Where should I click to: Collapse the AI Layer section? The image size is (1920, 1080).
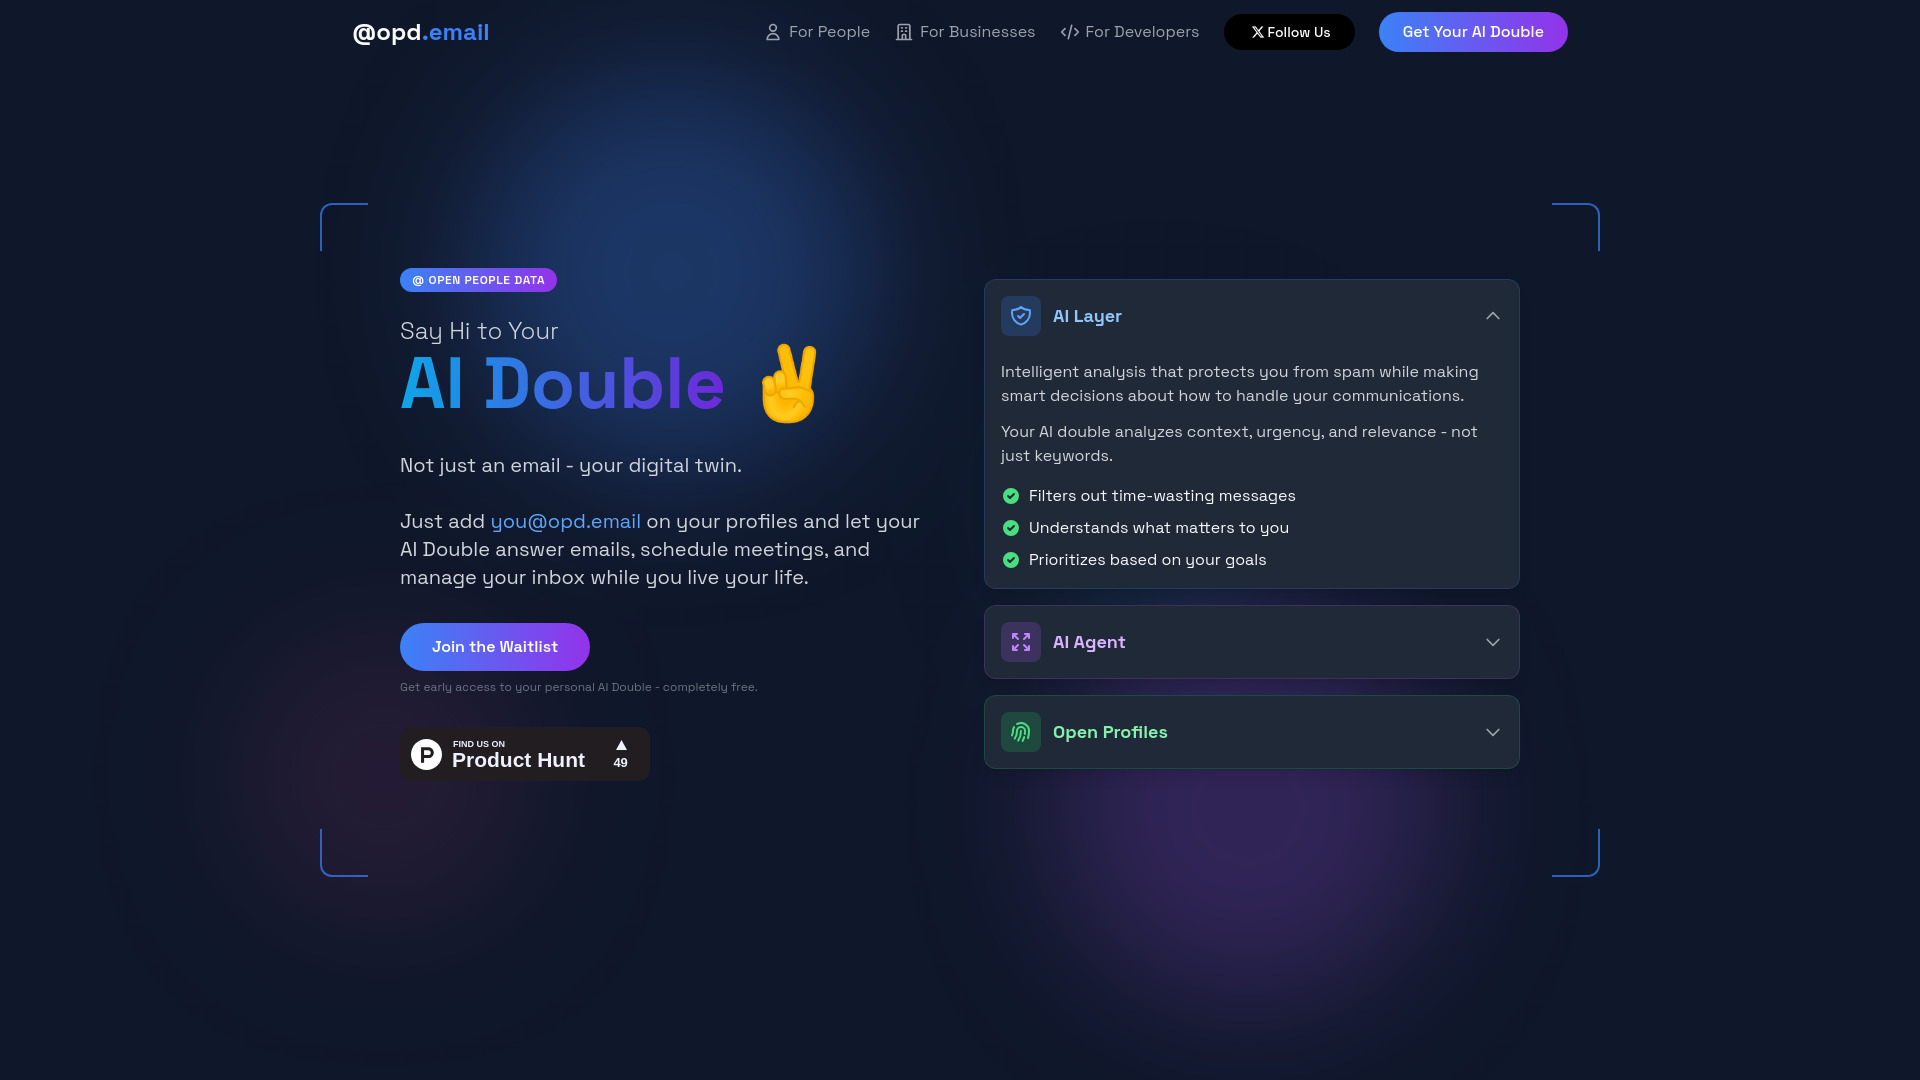tap(1491, 315)
